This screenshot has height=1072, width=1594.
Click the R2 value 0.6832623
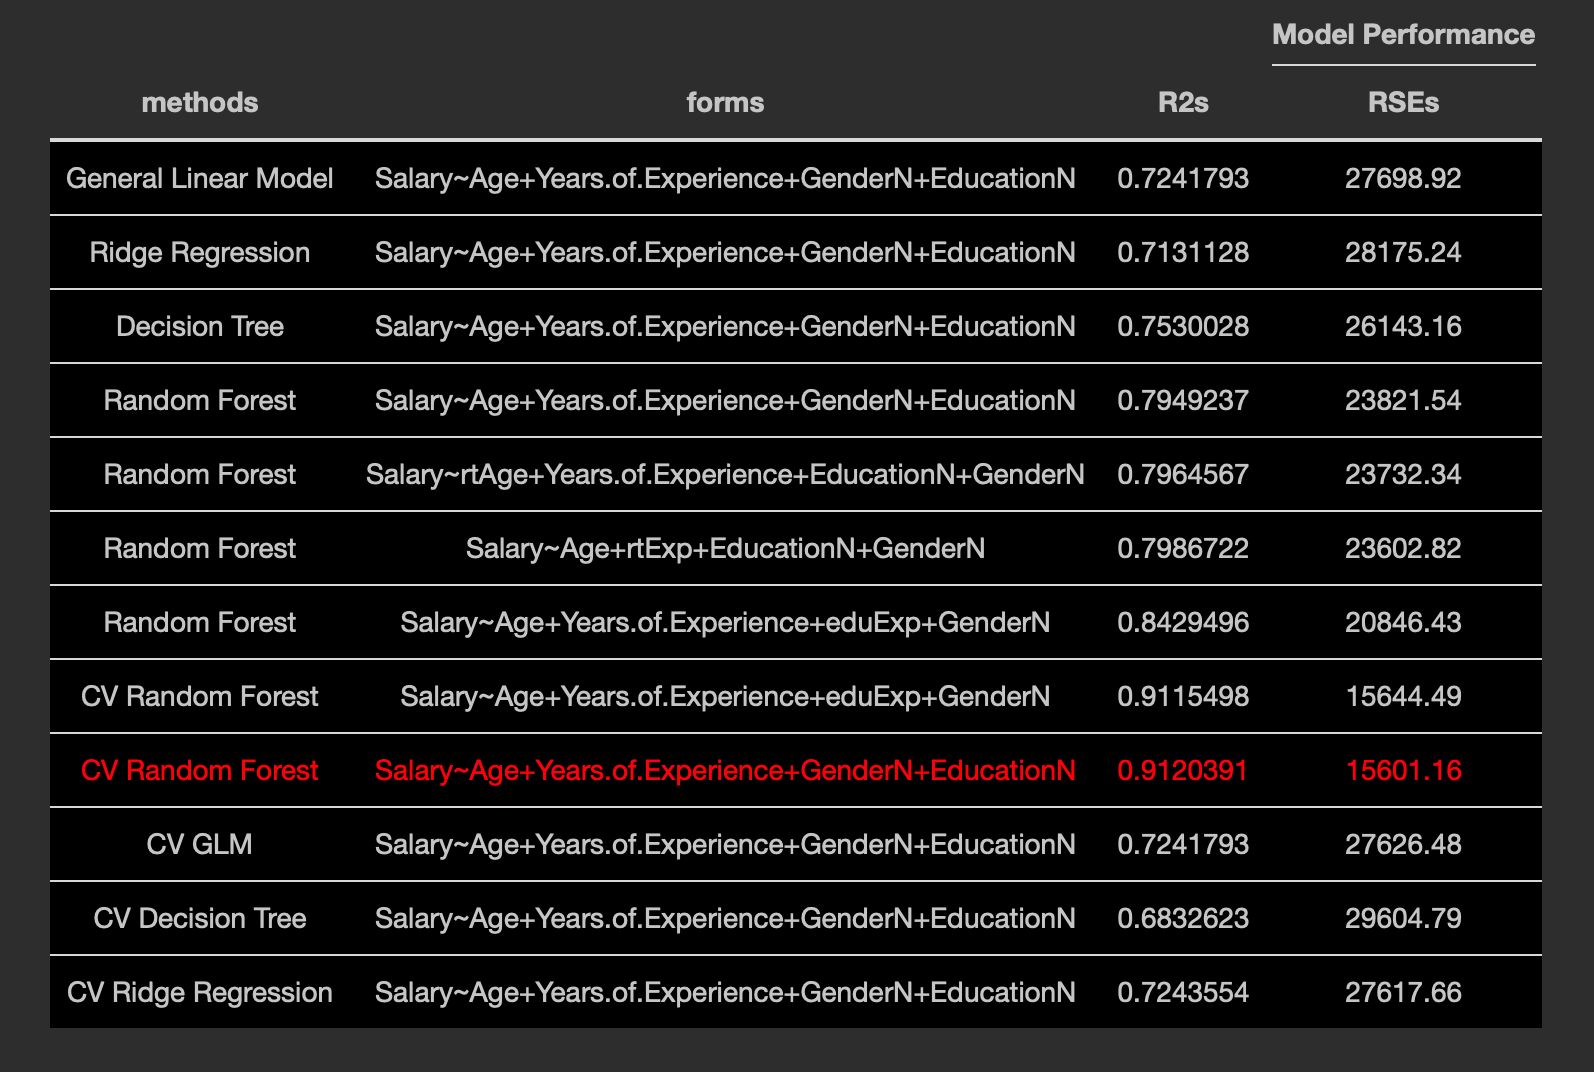click(x=1183, y=919)
